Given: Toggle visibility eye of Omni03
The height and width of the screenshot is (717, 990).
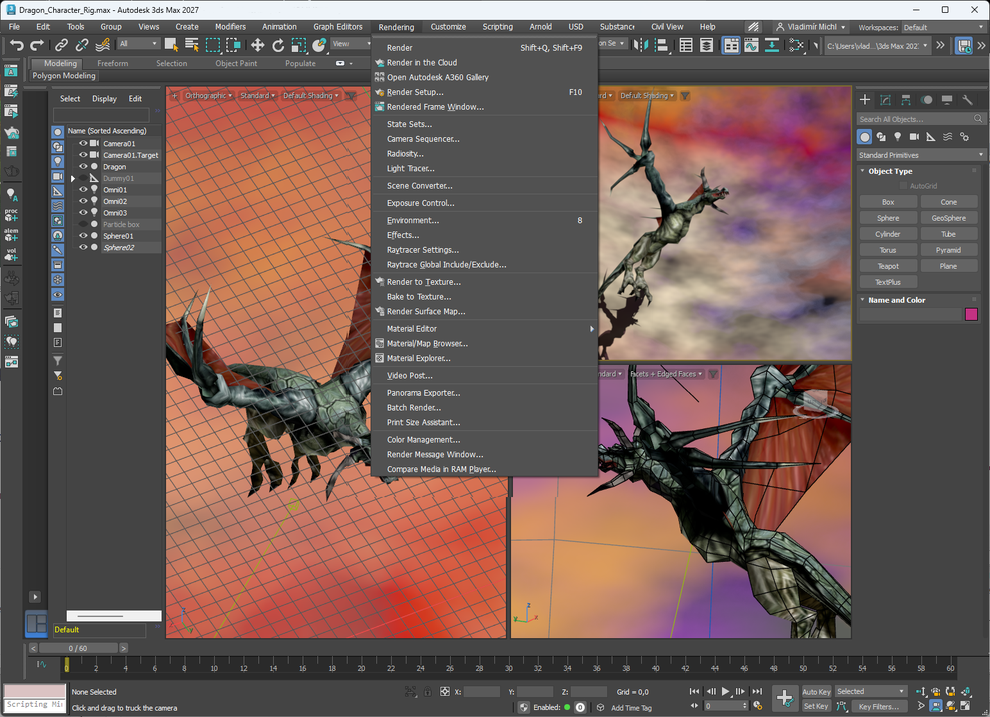Looking at the screenshot, I should [83, 213].
